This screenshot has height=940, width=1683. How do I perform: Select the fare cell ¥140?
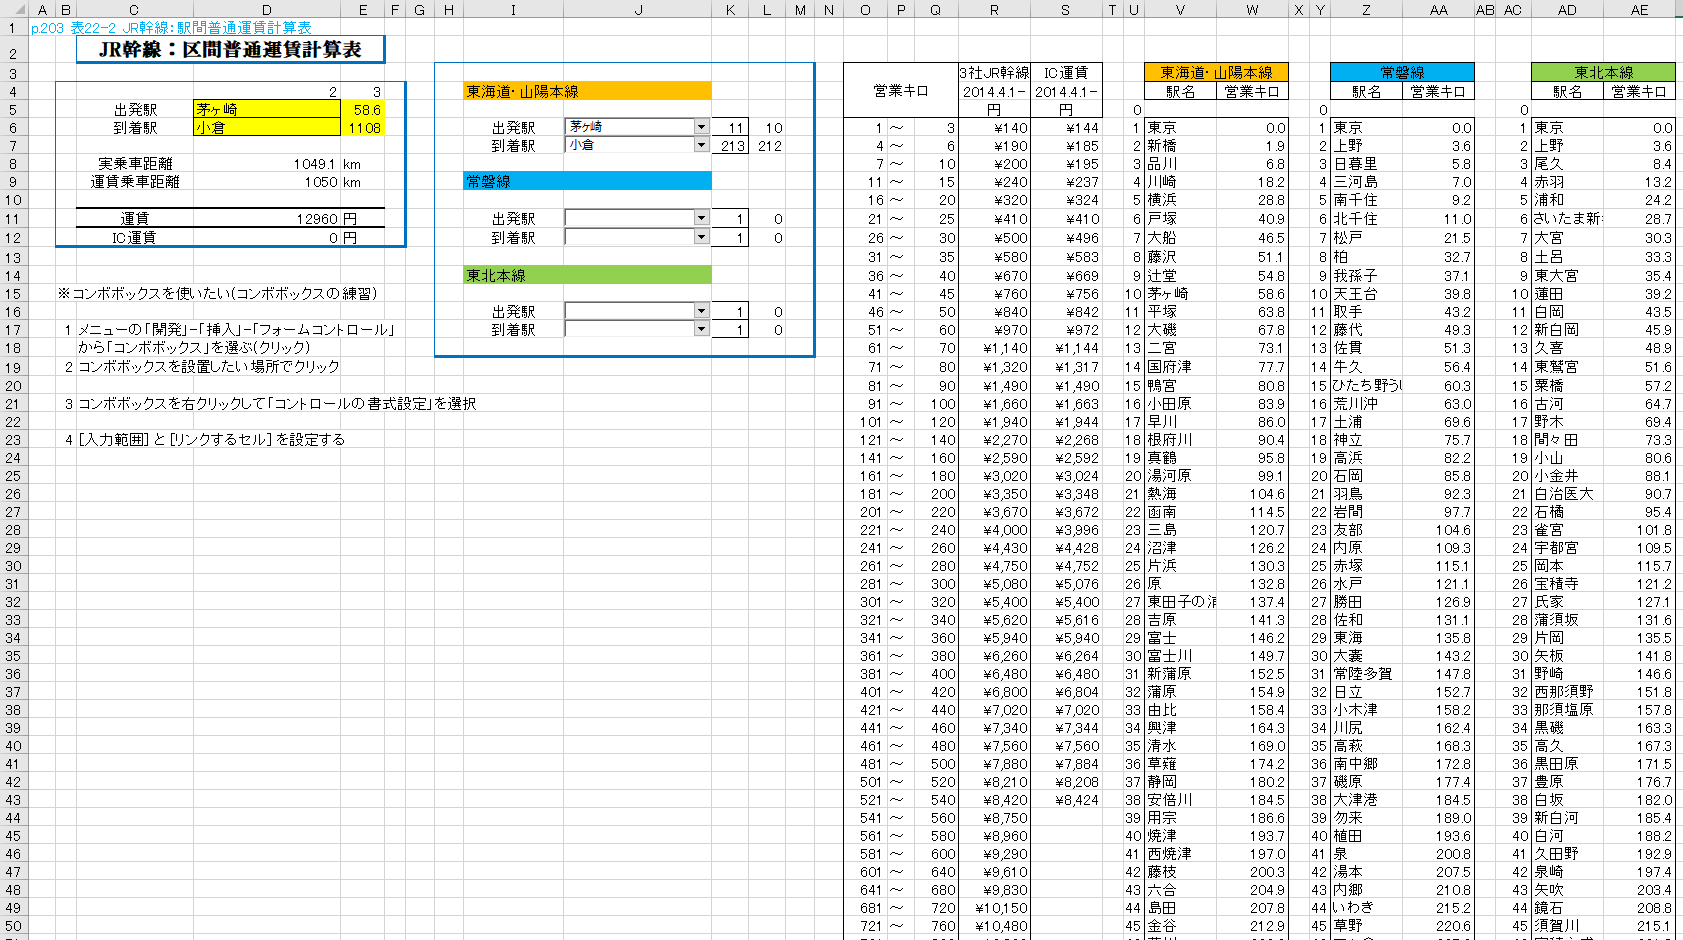coord(994,128)
